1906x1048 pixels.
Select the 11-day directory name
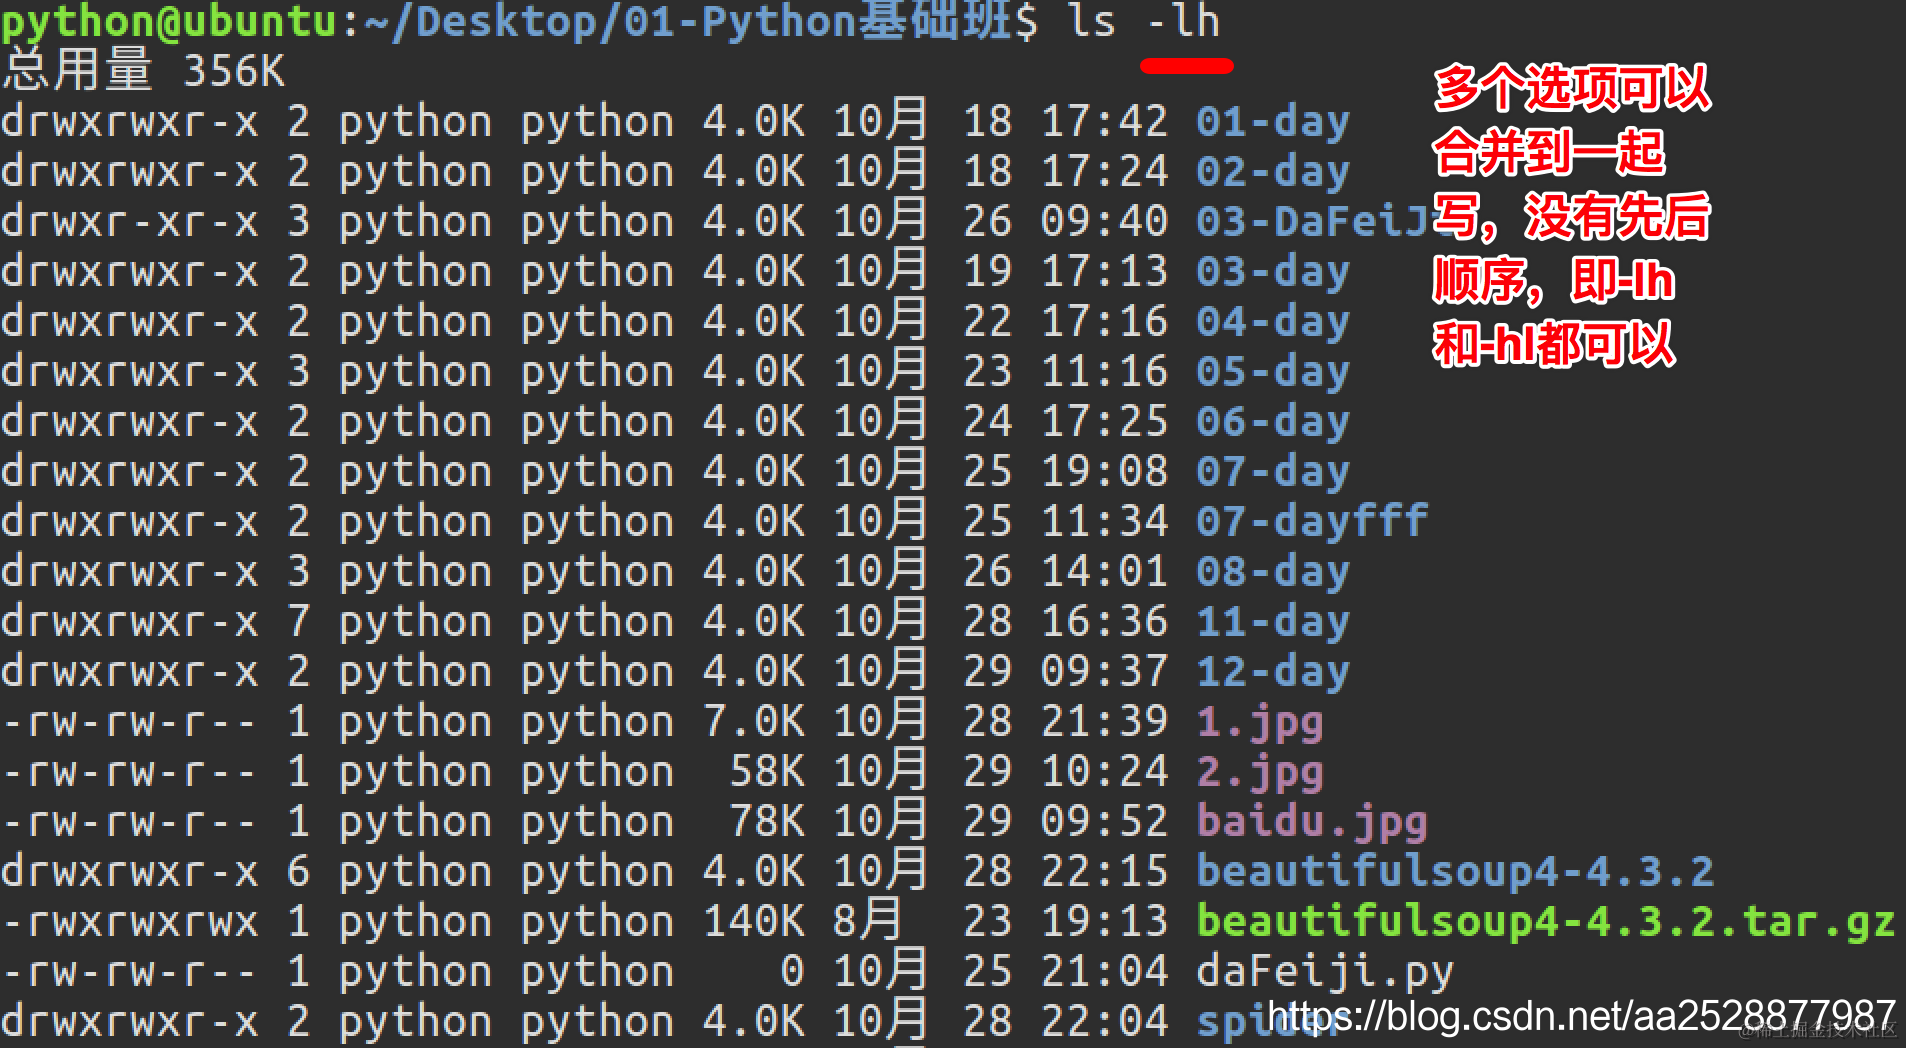point(1272,623)
